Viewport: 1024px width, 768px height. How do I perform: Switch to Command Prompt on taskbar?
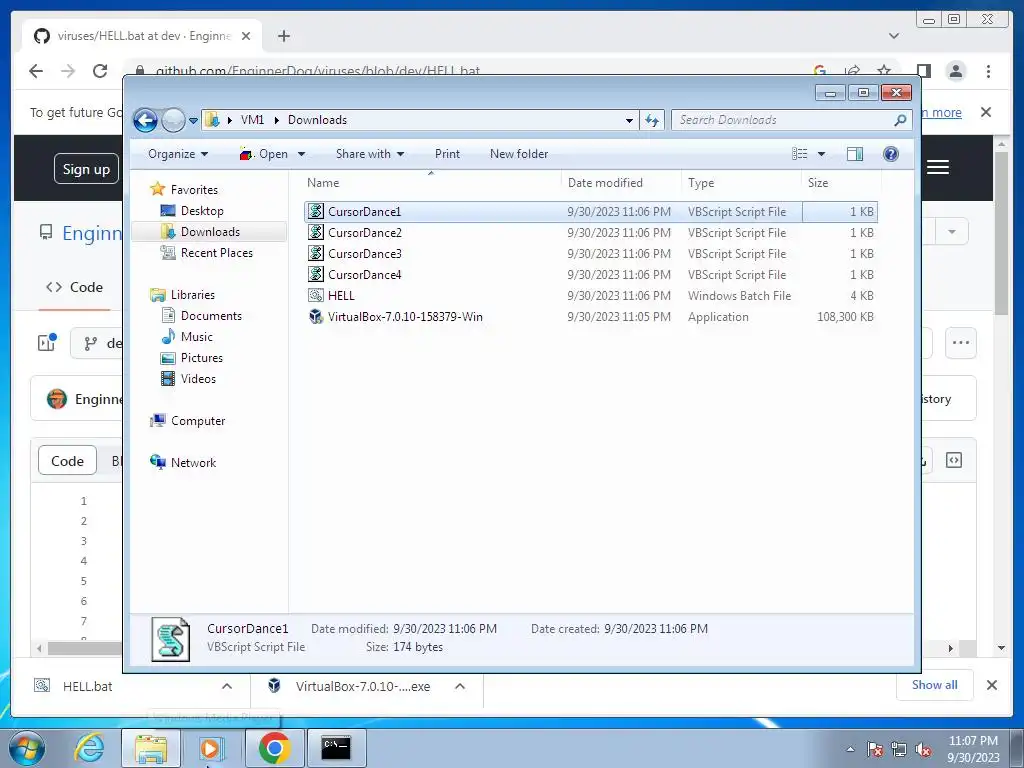tap(336, 748)
